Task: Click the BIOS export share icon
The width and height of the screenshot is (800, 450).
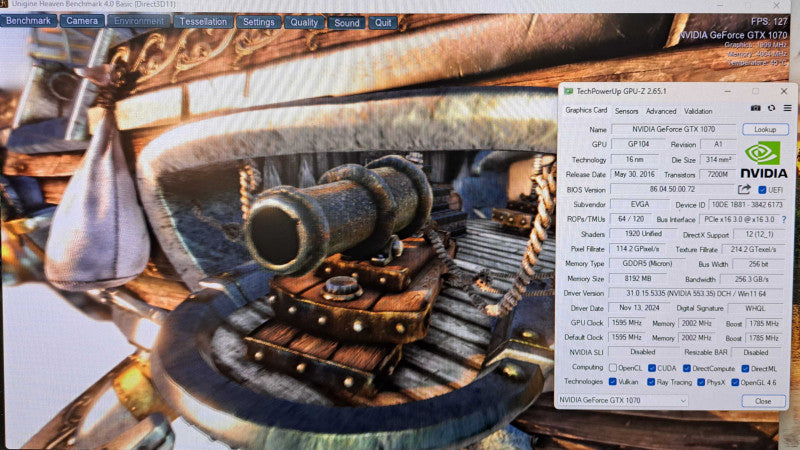Action: [x=744, y=190]
